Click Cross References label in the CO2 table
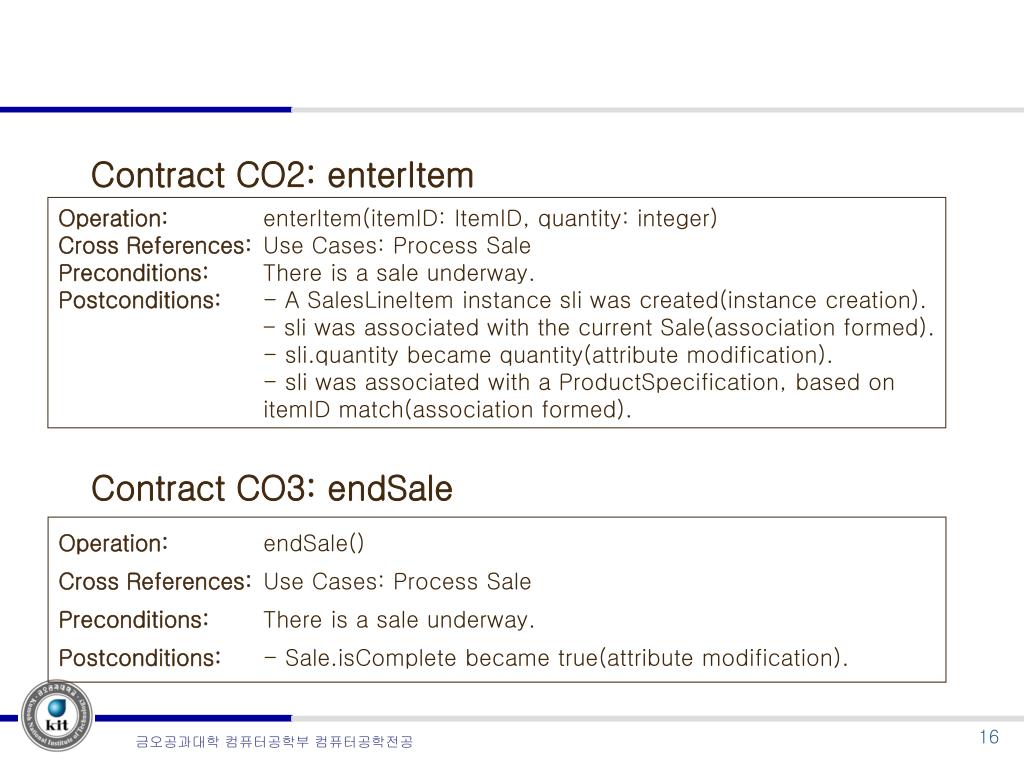 click(x=155, y=246)
